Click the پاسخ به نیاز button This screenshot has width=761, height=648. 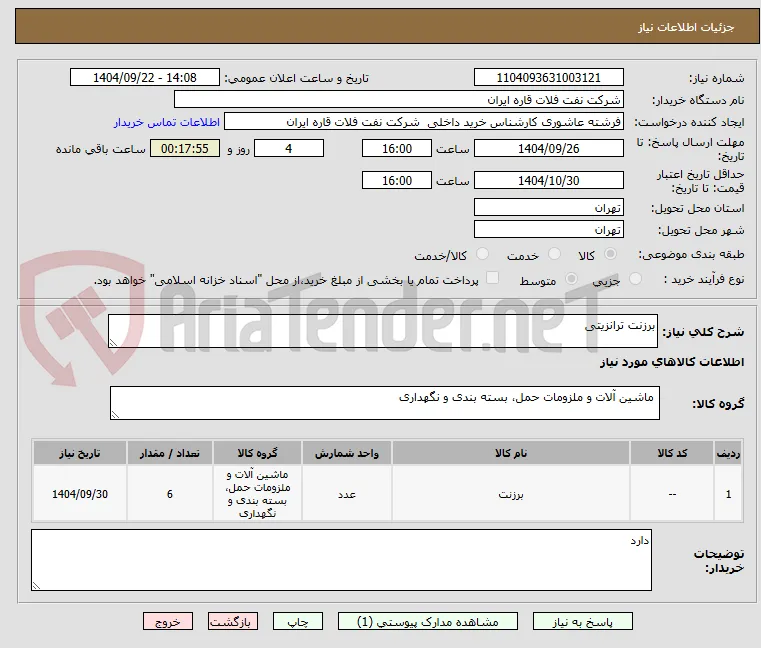click(x=583, y=622)
